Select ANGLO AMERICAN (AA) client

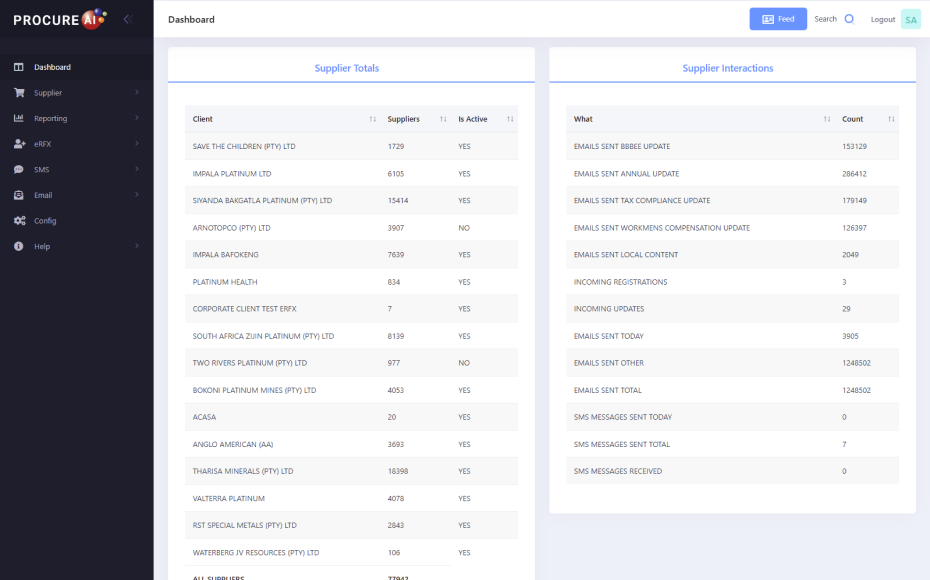(x=232, y=444)
